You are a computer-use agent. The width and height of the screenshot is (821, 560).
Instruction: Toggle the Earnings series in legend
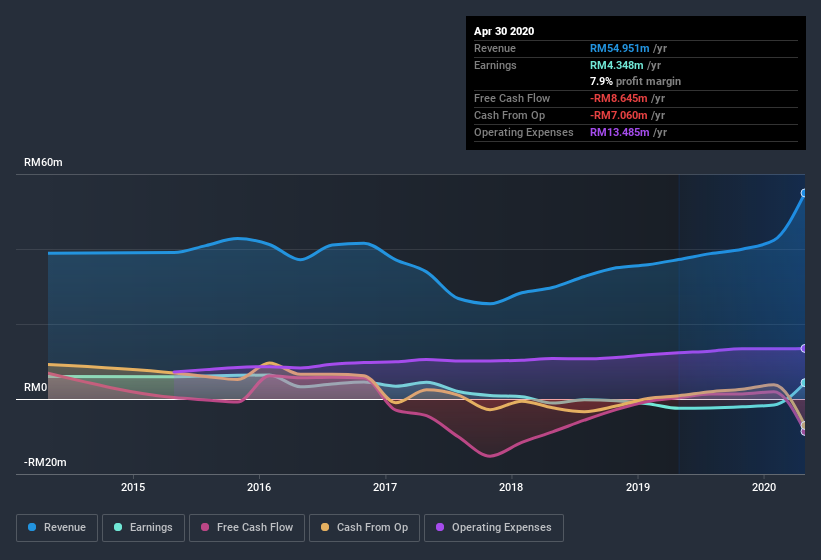(143, 527)
